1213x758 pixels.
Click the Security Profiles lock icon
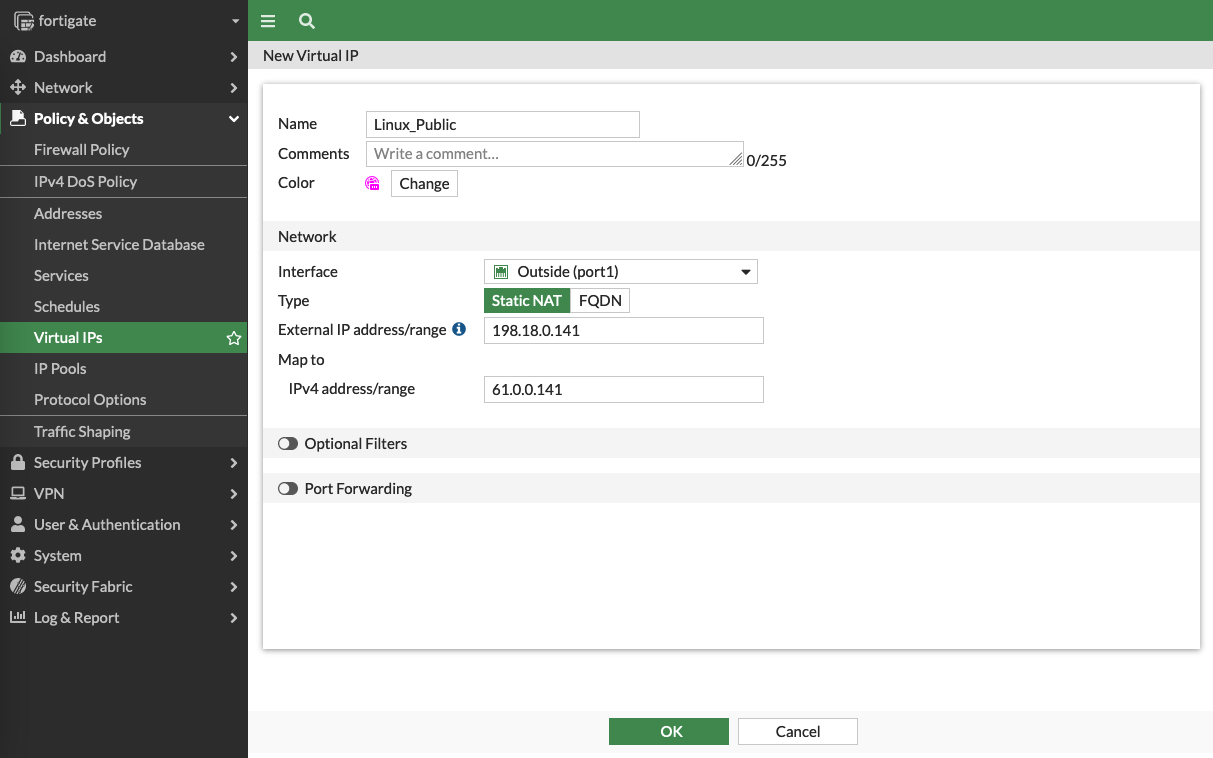click(x=17, y=463)
